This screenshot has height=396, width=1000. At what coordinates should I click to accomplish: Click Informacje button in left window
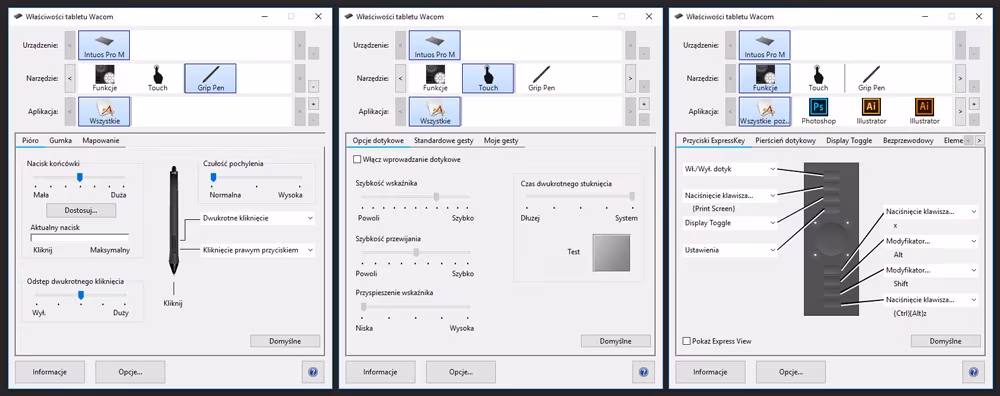[x=50, y=372]
